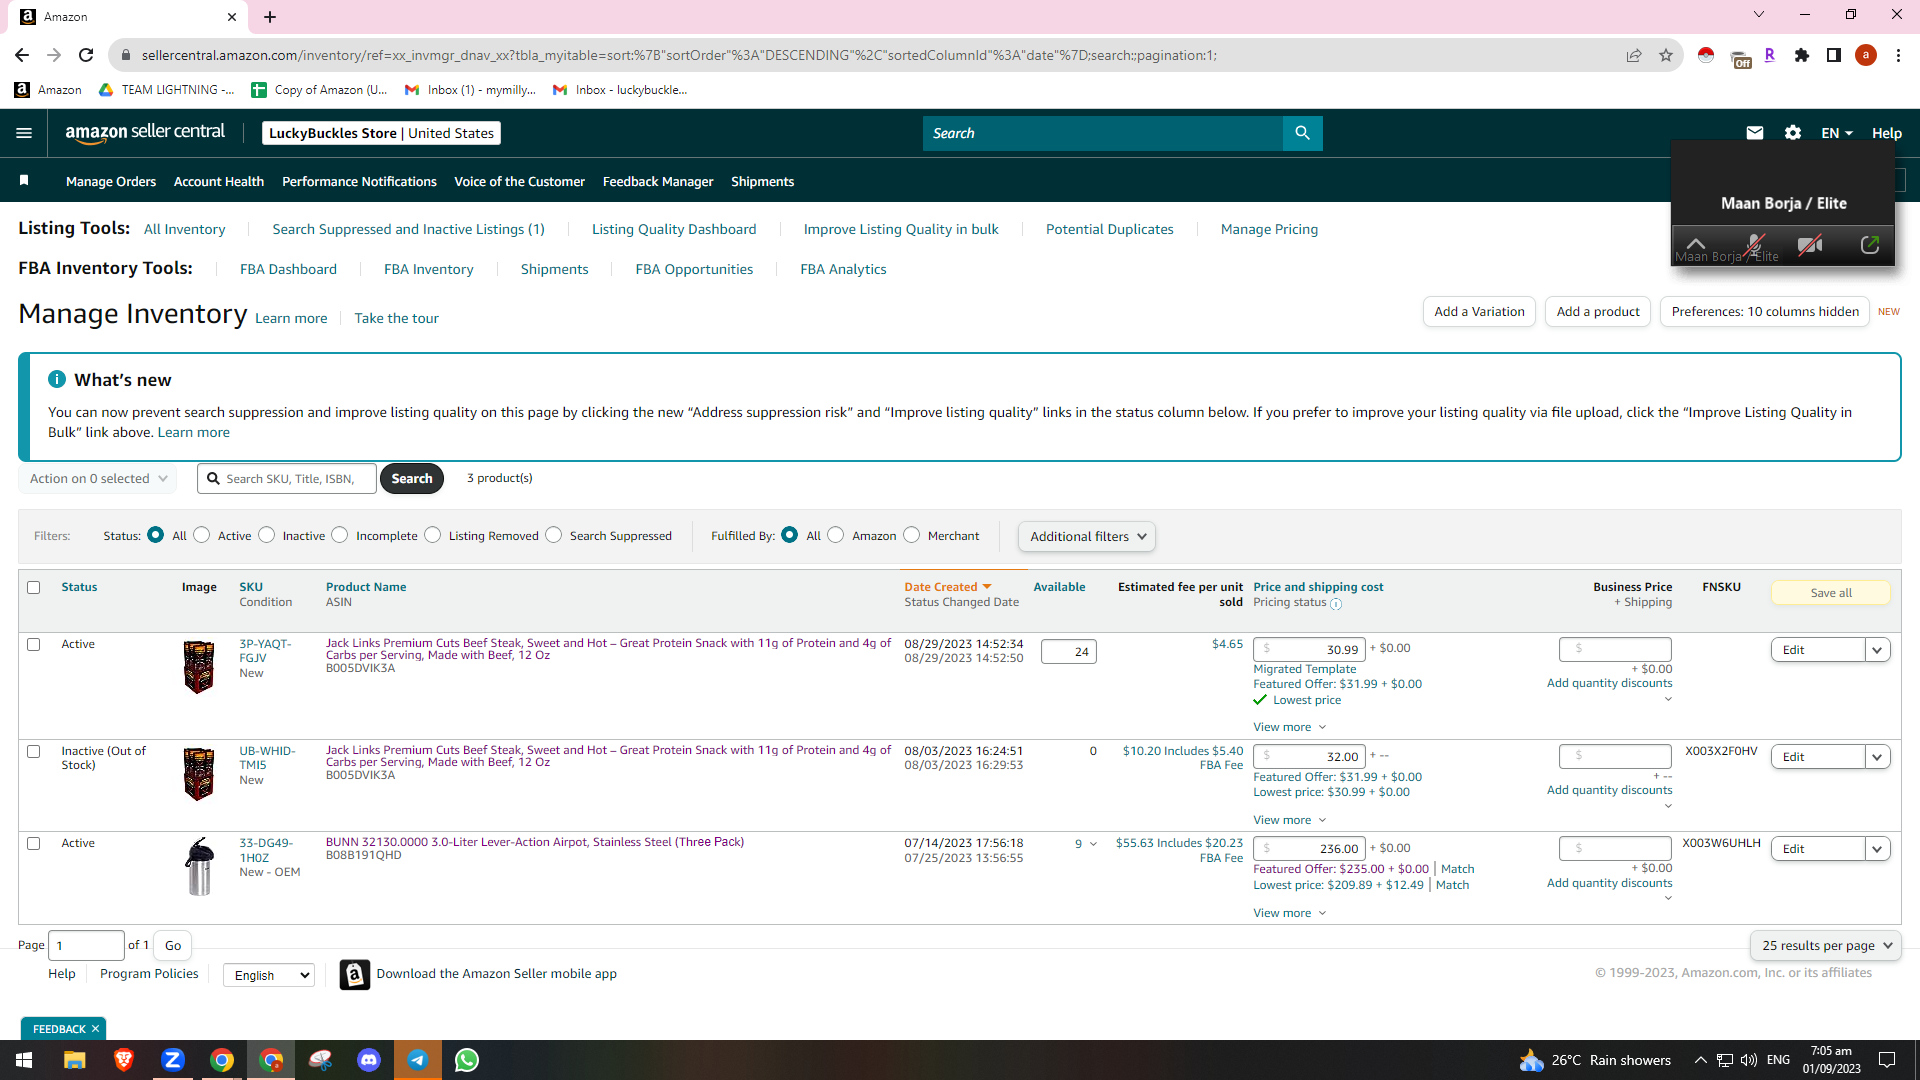
Task: Edit the 30.99 price field
Action: click(1309, 650)
